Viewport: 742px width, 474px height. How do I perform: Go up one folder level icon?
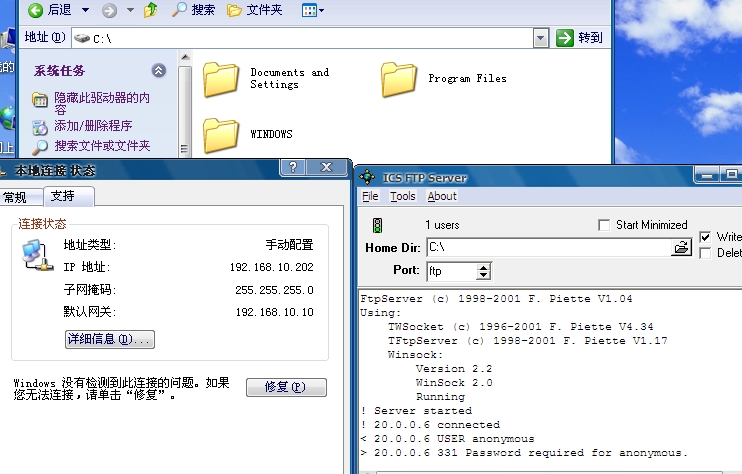150,10
